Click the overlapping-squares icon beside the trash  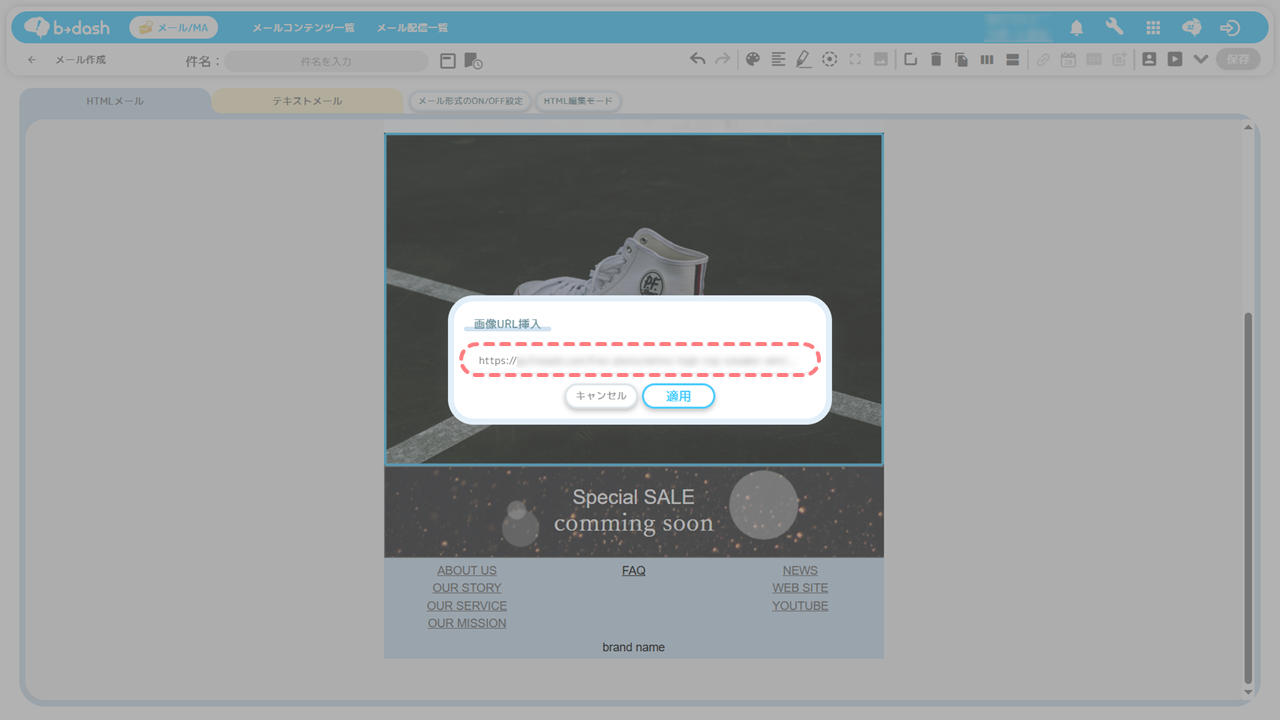tap(910, 59)
